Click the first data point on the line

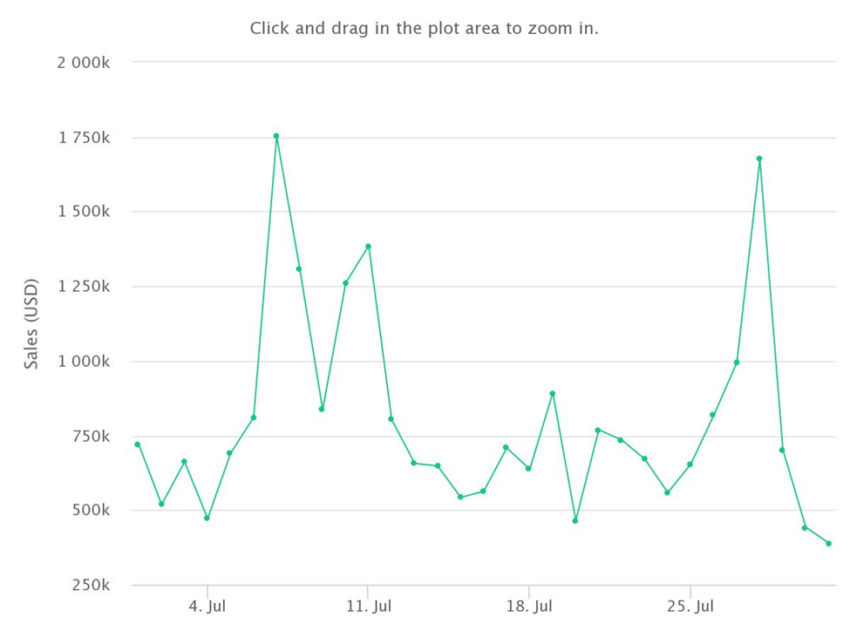coord(138,445)
